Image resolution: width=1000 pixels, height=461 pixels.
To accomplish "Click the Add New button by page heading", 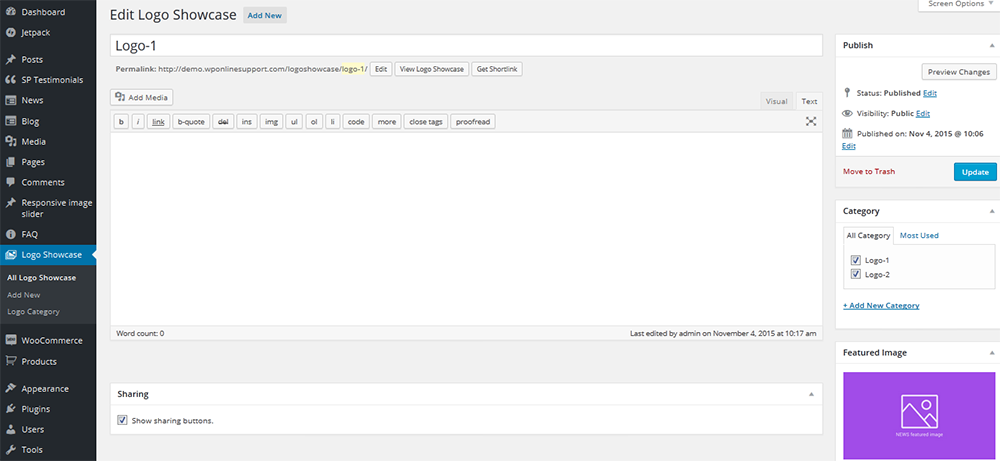I will 265,16.
